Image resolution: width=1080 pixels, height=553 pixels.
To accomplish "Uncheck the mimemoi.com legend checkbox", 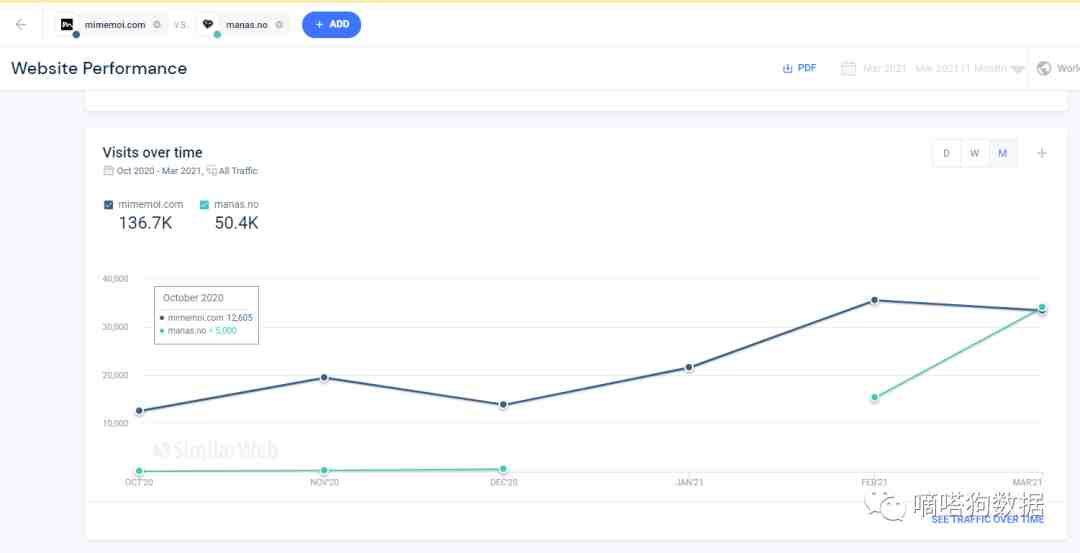I will click(108, 205).
